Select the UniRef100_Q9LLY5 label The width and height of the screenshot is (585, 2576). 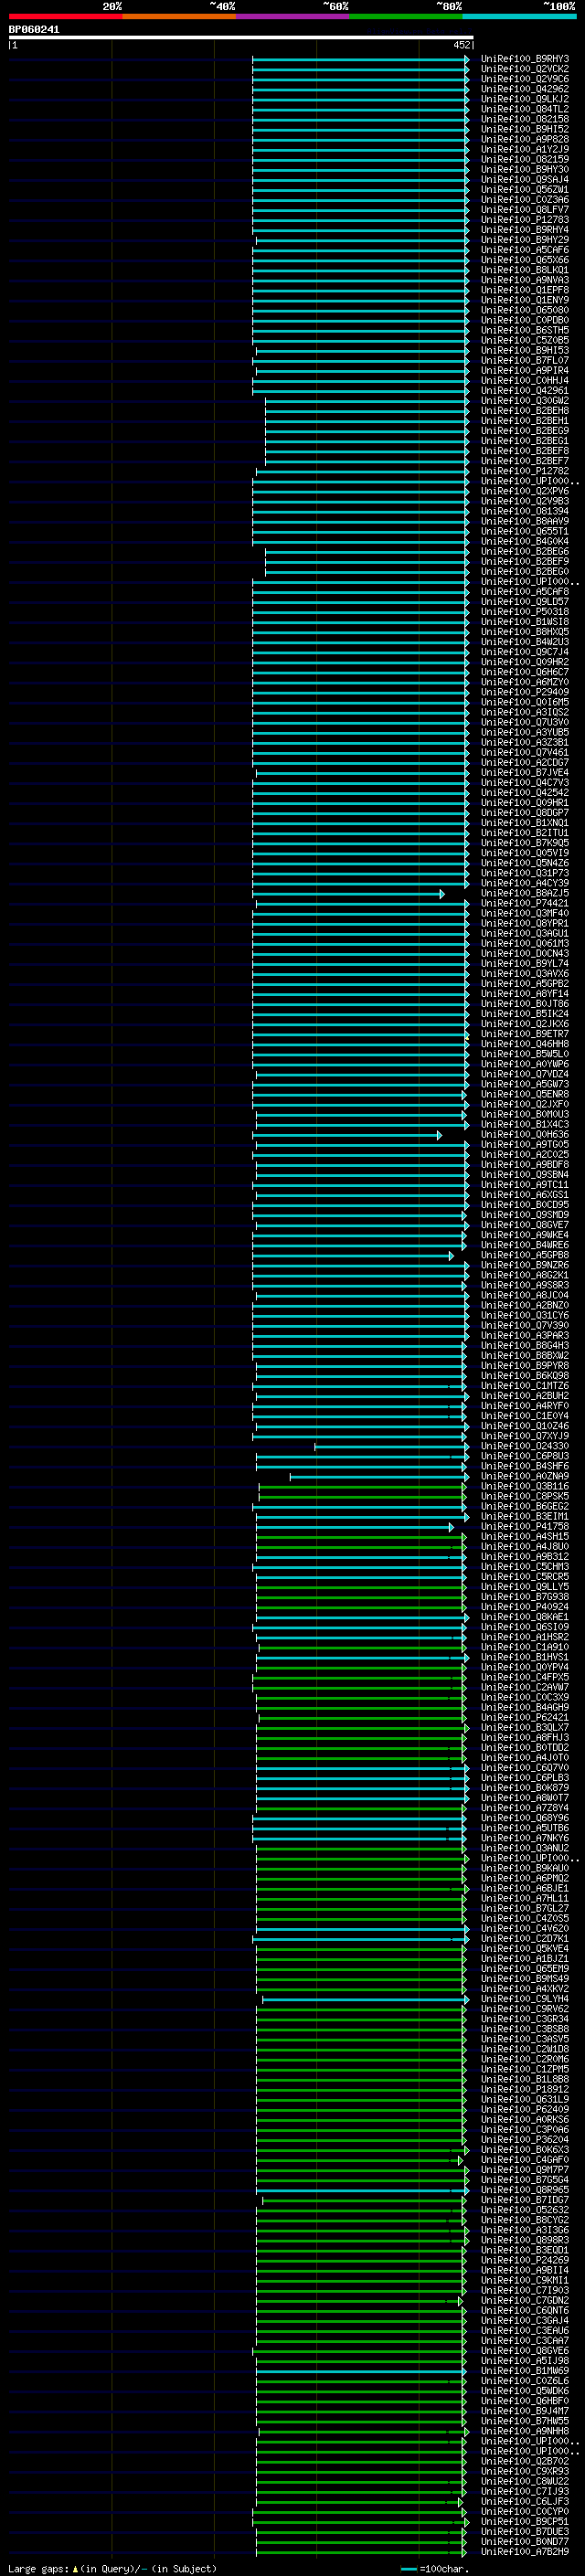pos(524,1587)
